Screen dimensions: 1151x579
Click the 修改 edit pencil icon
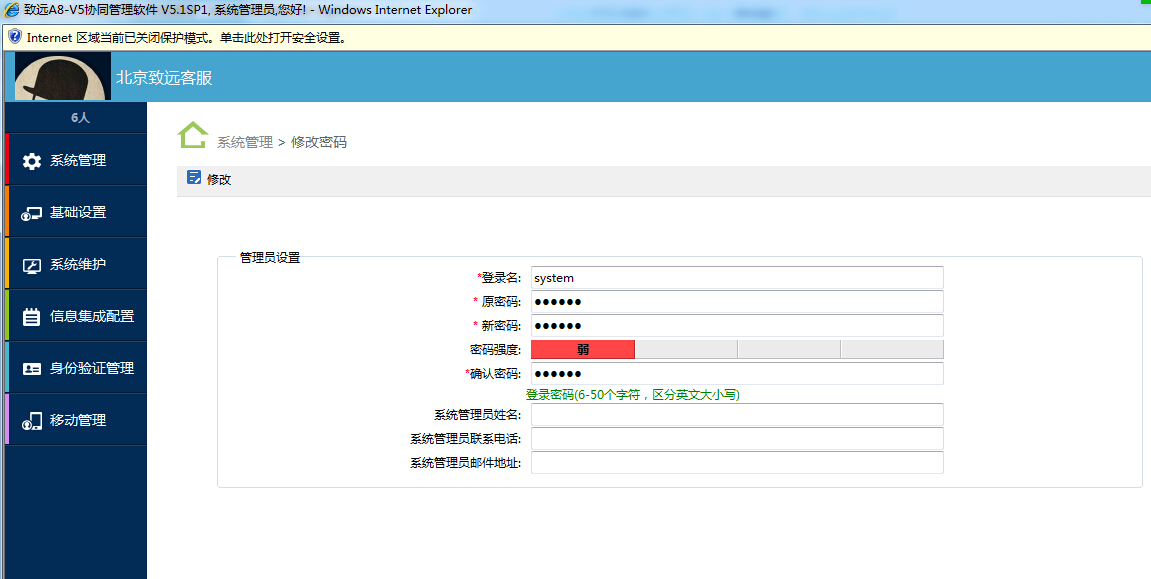[x=194, y=178]
